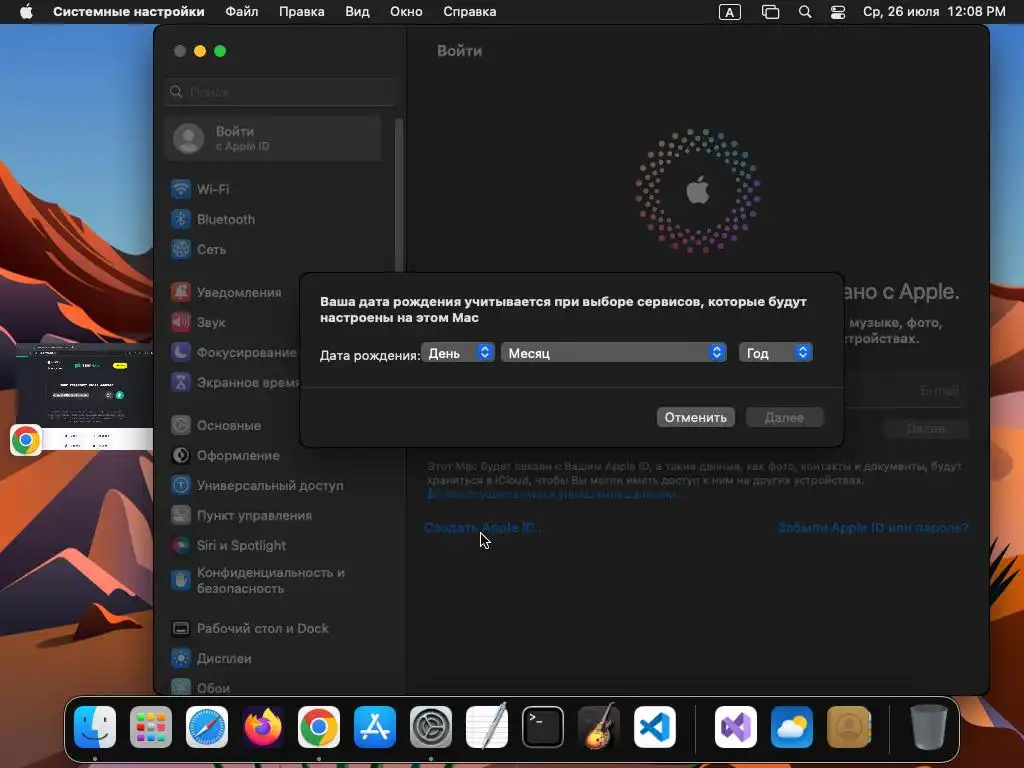
Task: Open the День birth day dropdown
Action: (458, 353)
